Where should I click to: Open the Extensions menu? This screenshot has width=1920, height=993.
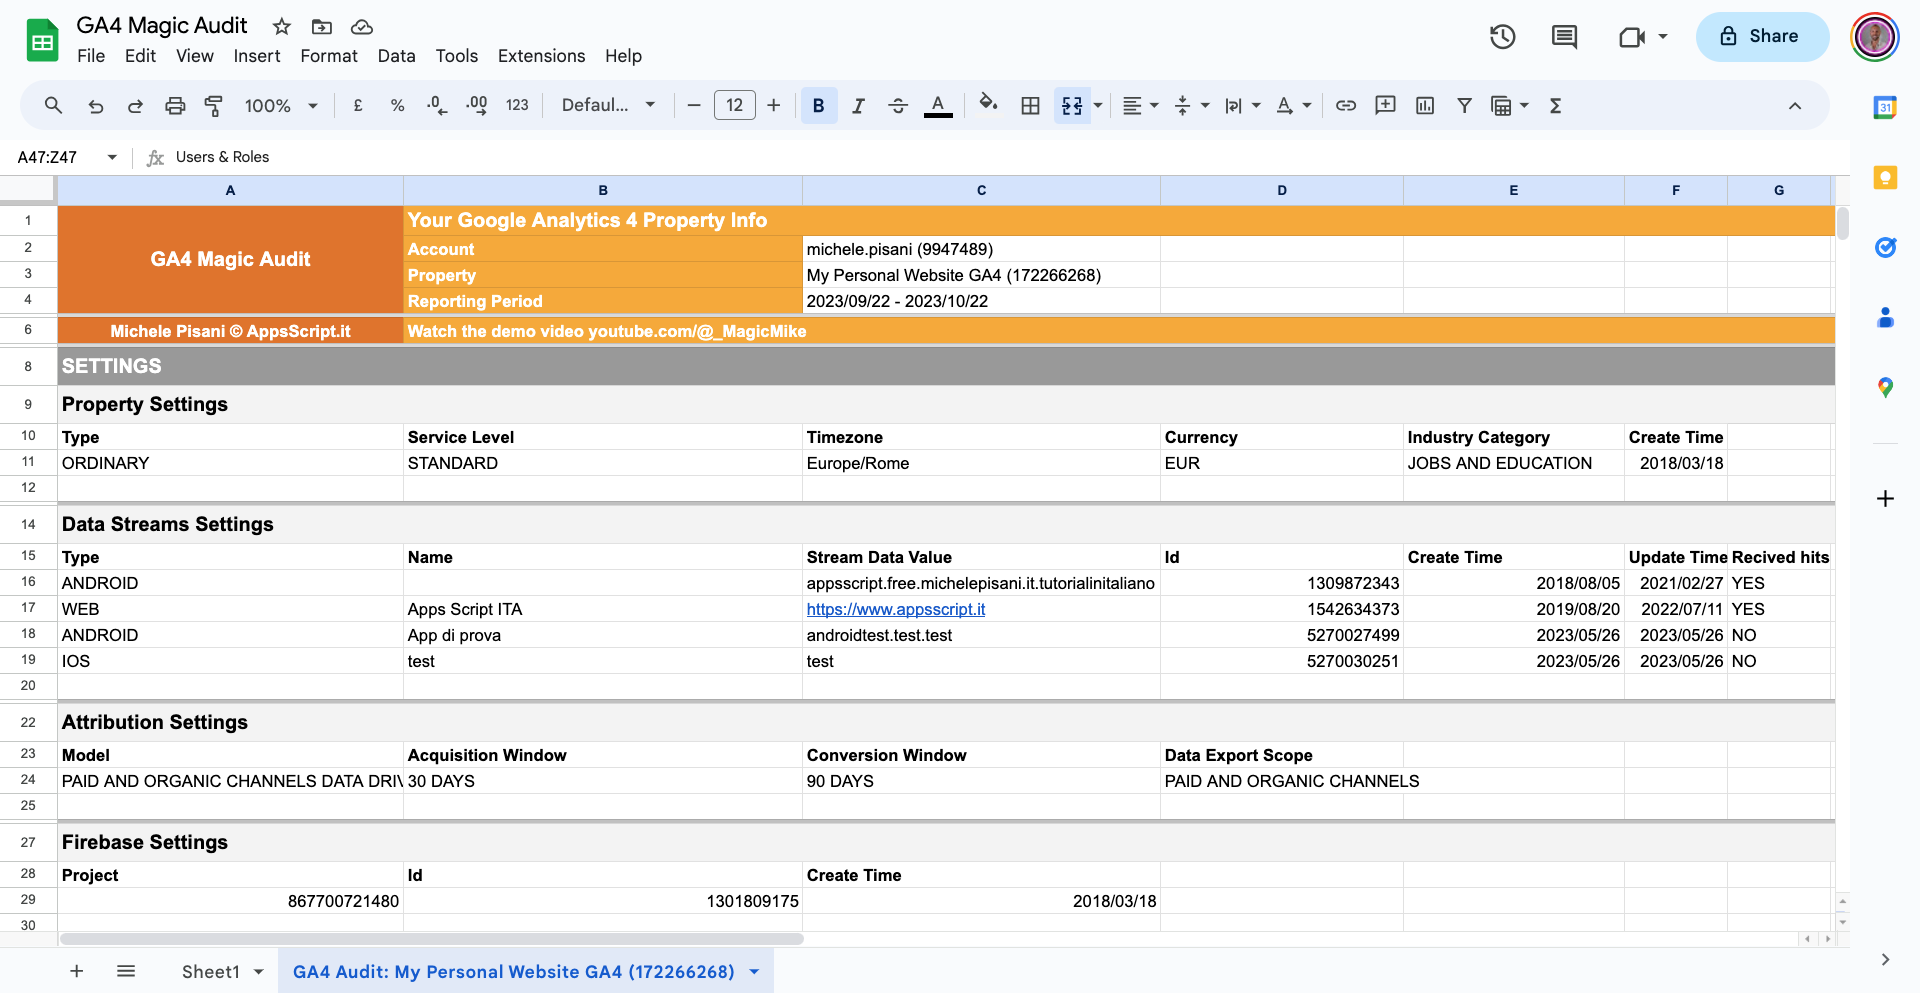coord(541,56)
